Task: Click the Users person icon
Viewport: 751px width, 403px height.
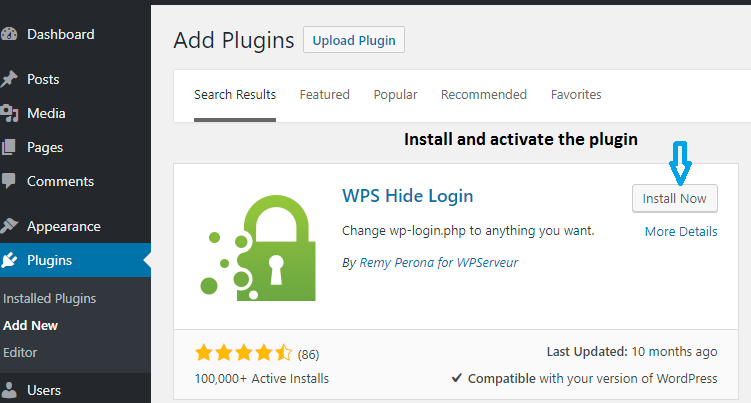Action: click(9, 390)
